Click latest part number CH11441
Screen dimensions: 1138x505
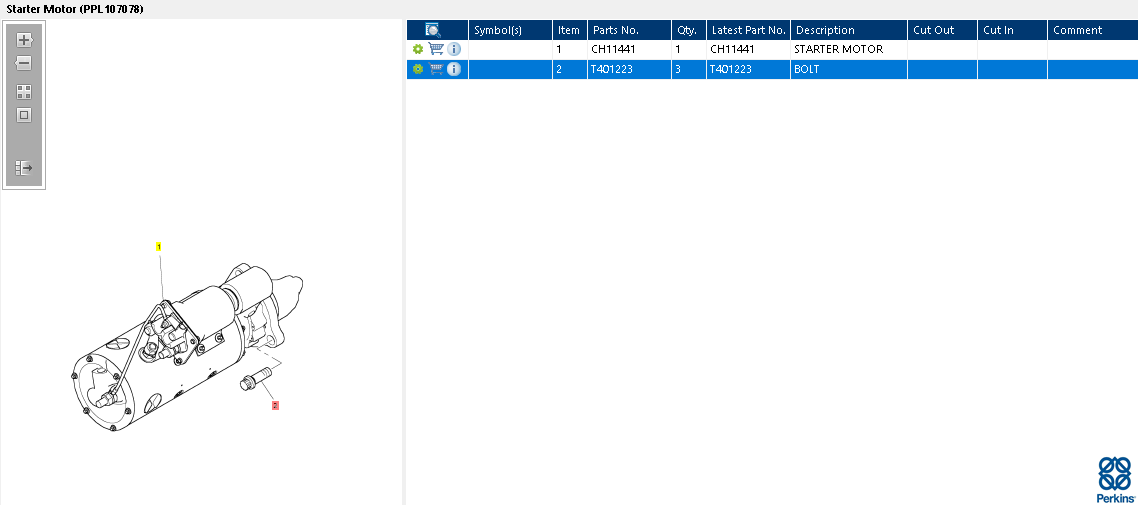tap(748, 49)
